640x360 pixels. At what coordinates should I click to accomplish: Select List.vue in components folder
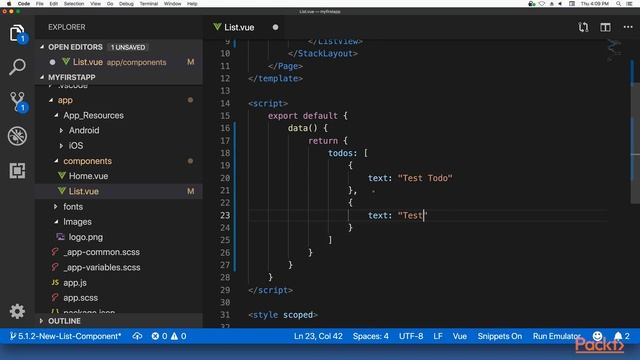(x=119, y=191)
